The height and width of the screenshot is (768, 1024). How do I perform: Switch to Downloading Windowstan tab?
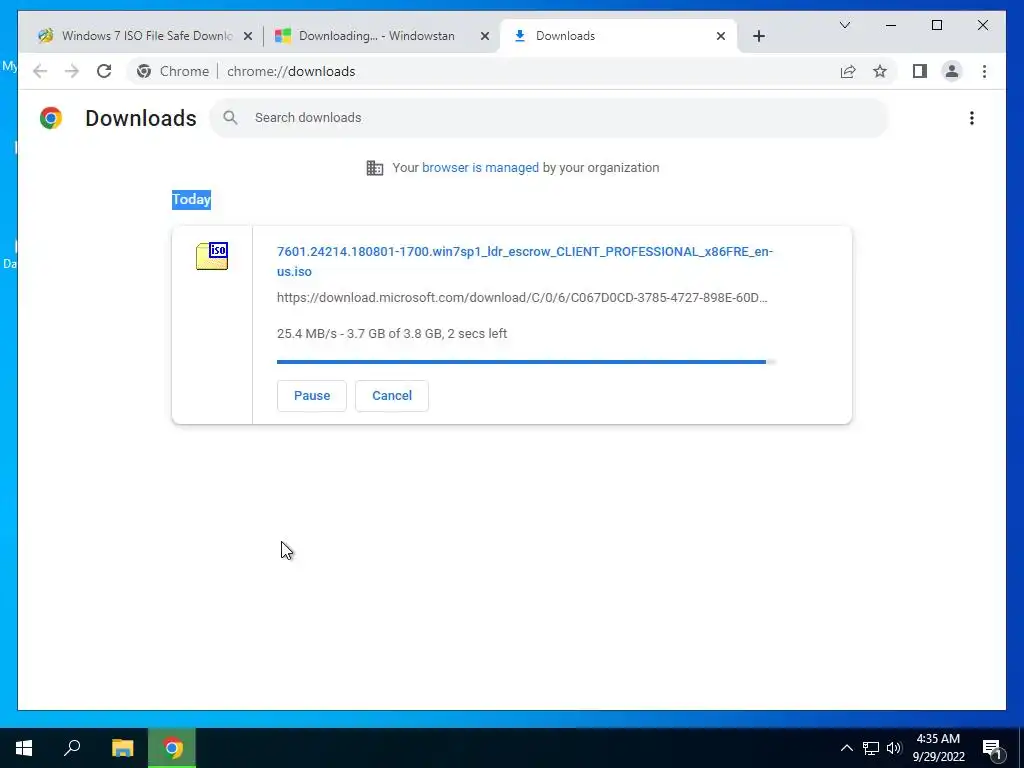click(382, 36)
